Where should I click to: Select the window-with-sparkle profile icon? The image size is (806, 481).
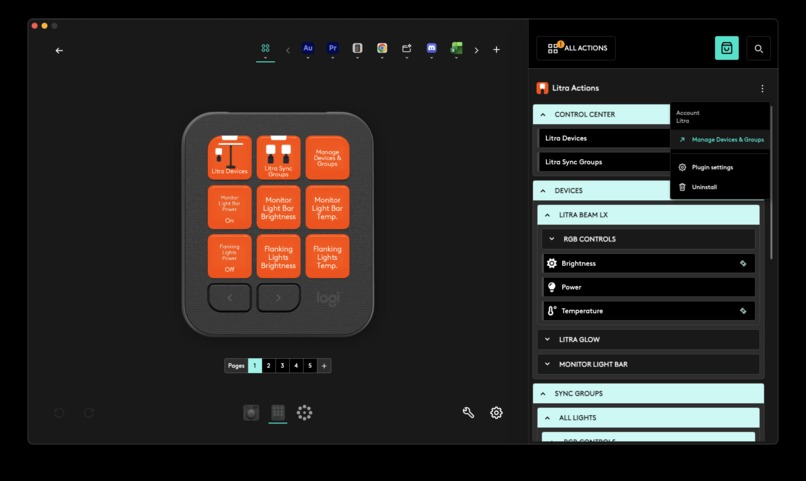point(407,48)
